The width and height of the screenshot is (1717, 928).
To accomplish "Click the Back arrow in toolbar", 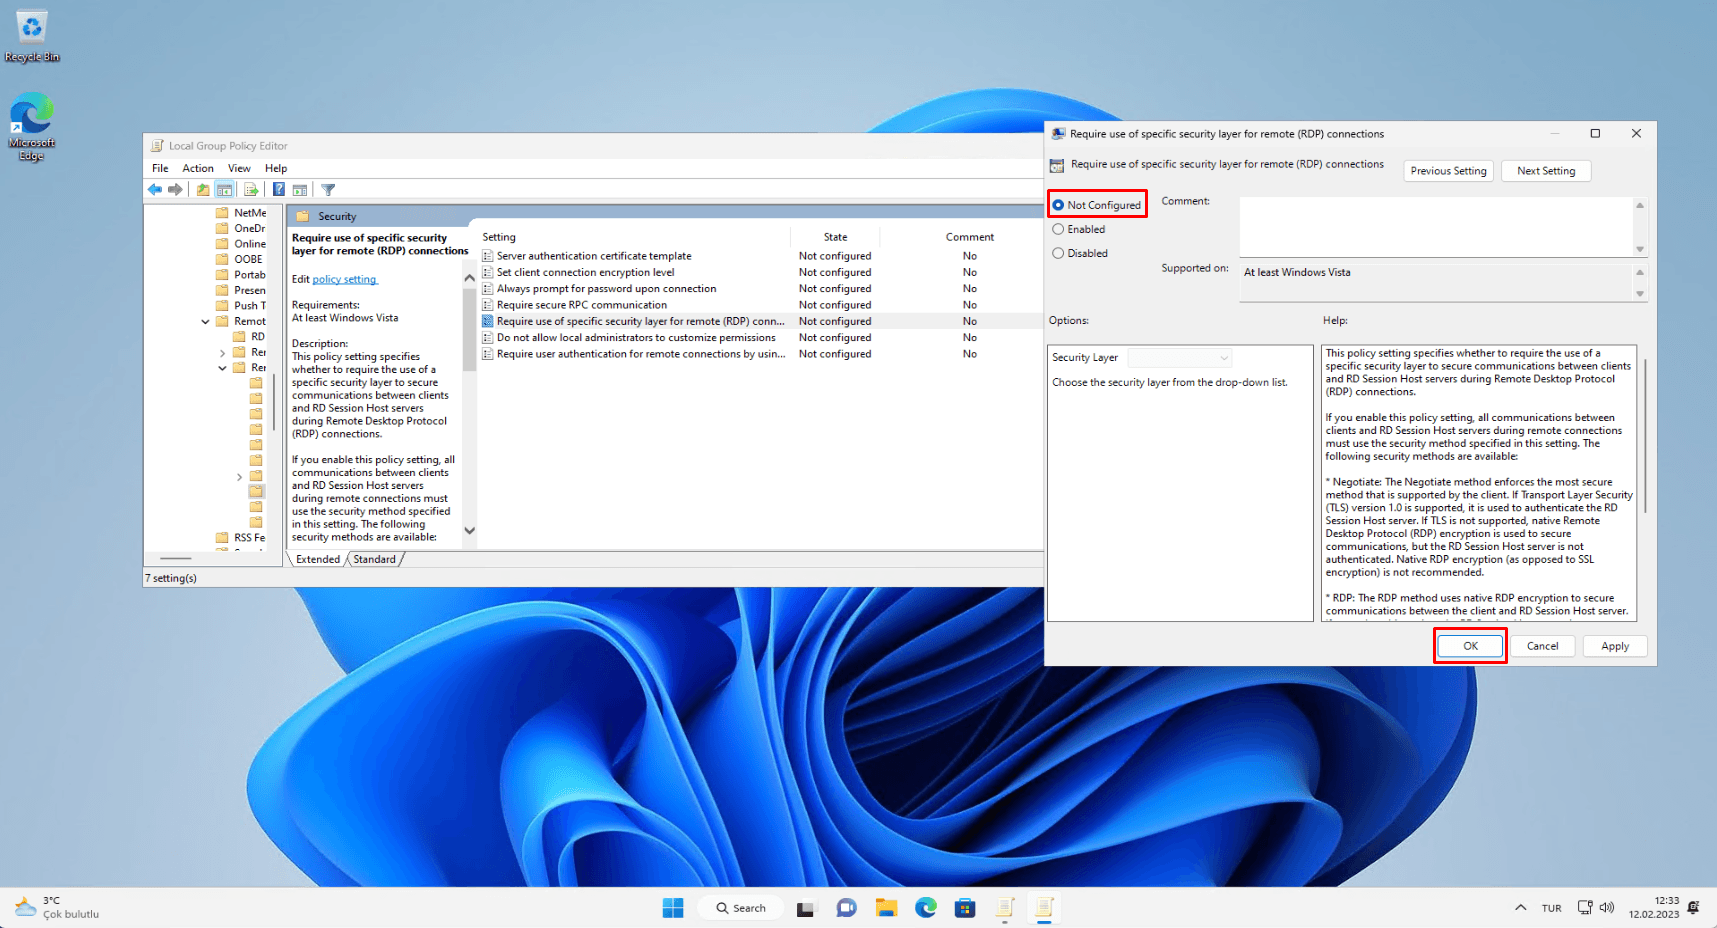I will coord(154,190).
